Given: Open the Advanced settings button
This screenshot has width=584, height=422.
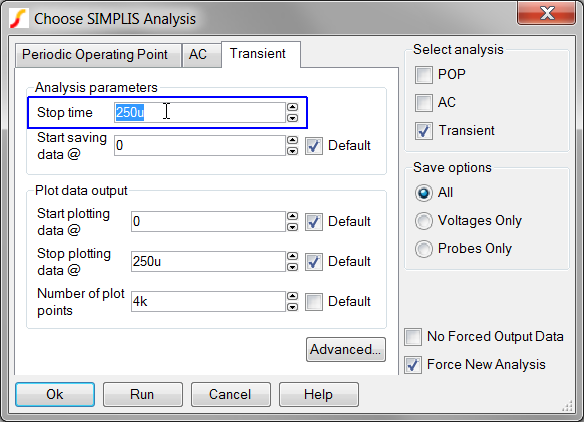Looking at the screenshot, I should [x=346, y=350].
